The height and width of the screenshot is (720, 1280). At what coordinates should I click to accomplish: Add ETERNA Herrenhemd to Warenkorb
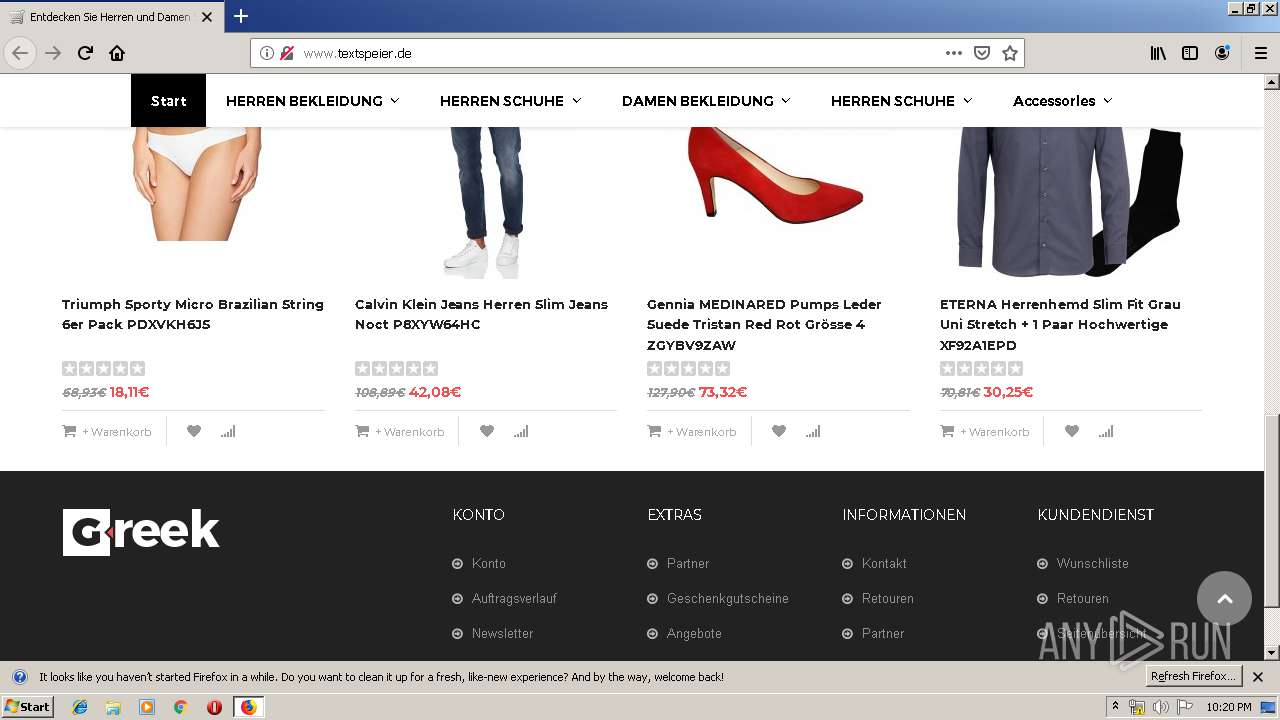985,432
